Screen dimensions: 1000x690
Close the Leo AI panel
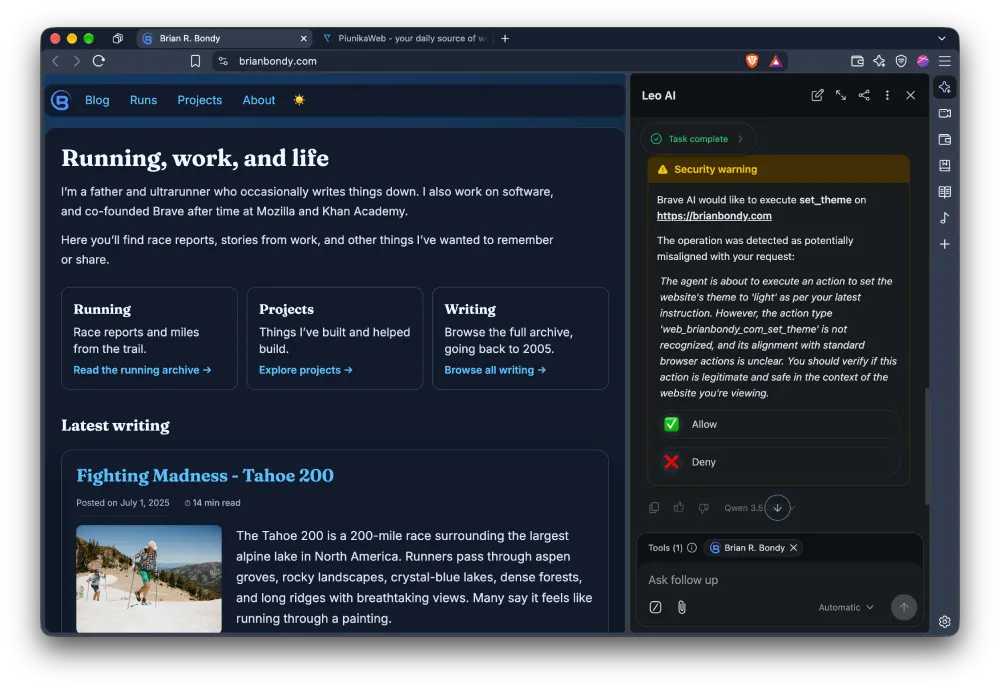pos(910,95)
